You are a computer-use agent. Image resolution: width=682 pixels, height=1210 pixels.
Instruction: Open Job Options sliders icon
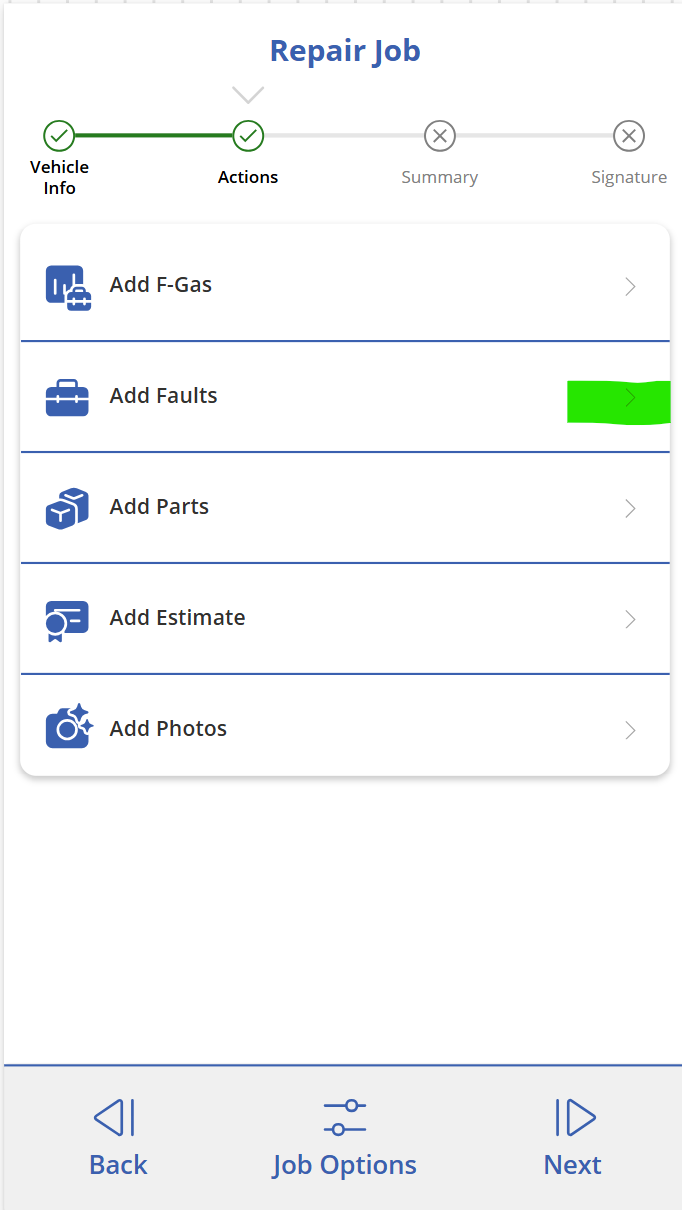[x=345, y=1117]
